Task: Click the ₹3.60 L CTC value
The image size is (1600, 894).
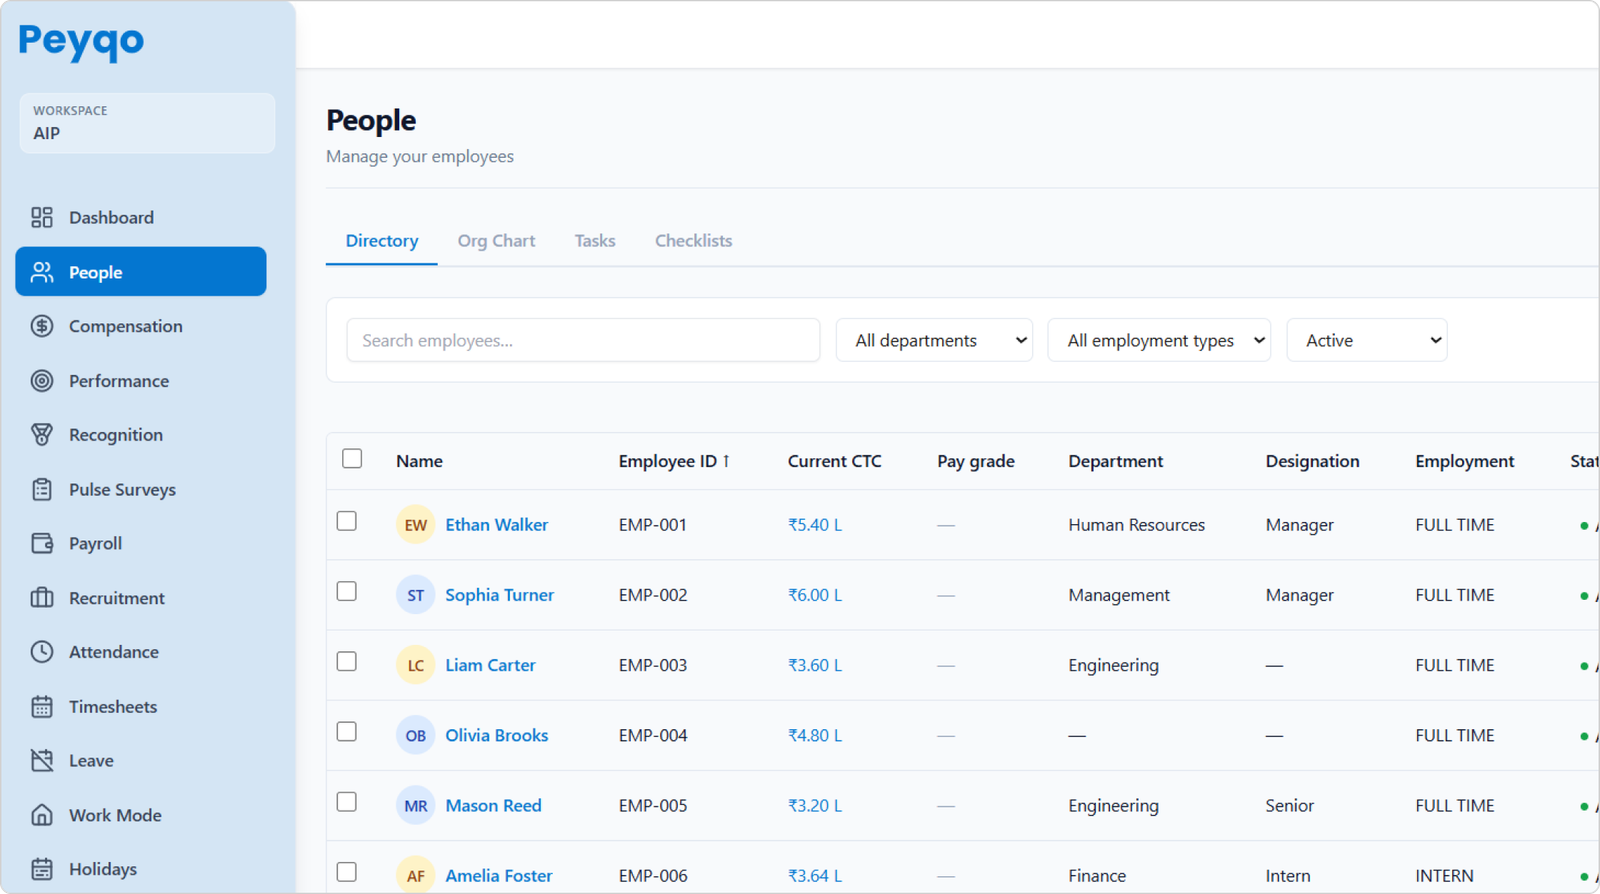Action: coord(815,665)
